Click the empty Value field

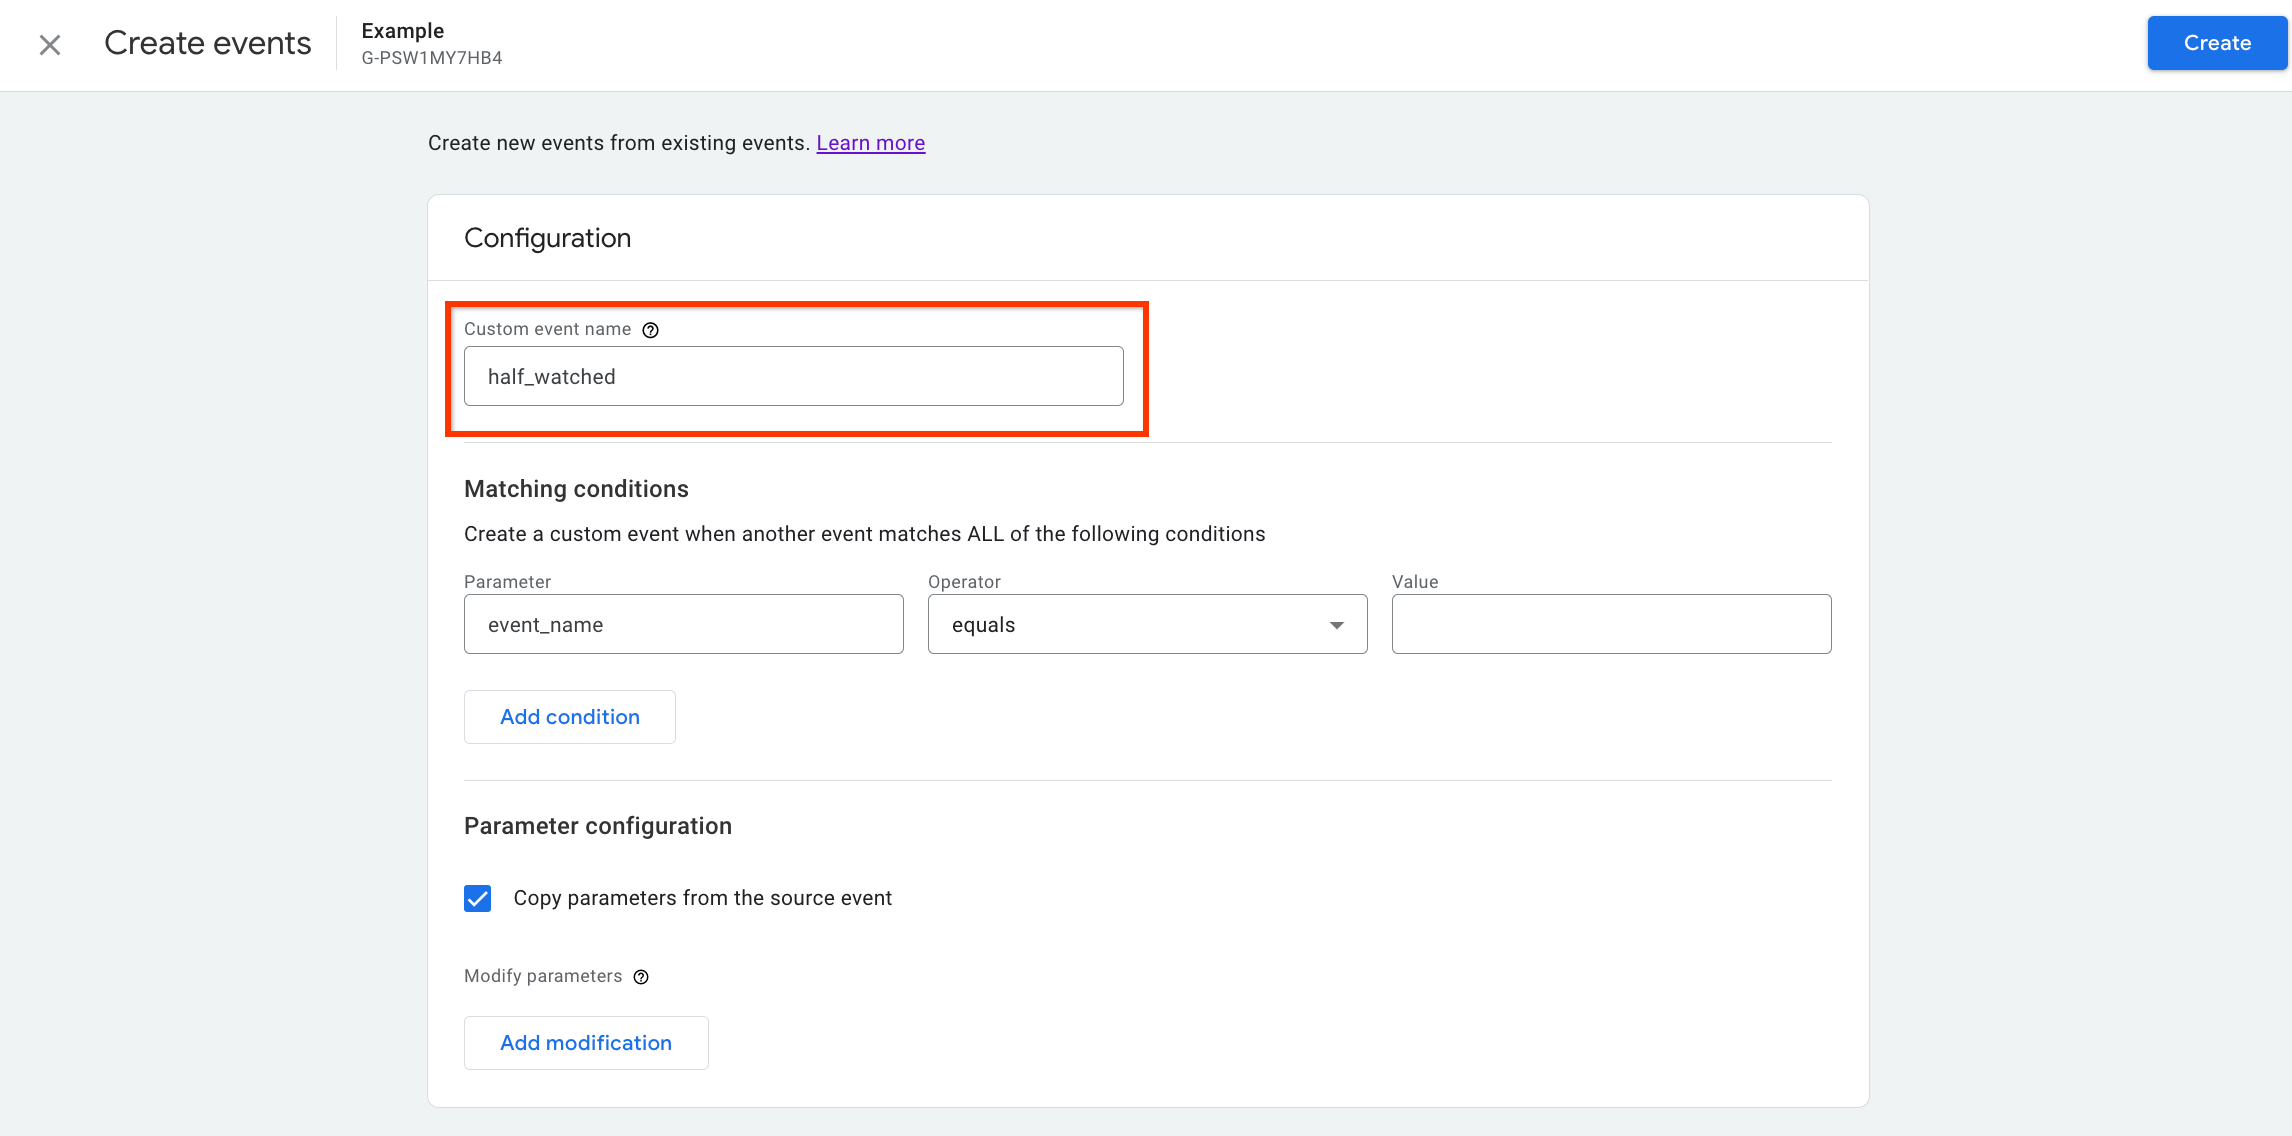(1611, 624)
